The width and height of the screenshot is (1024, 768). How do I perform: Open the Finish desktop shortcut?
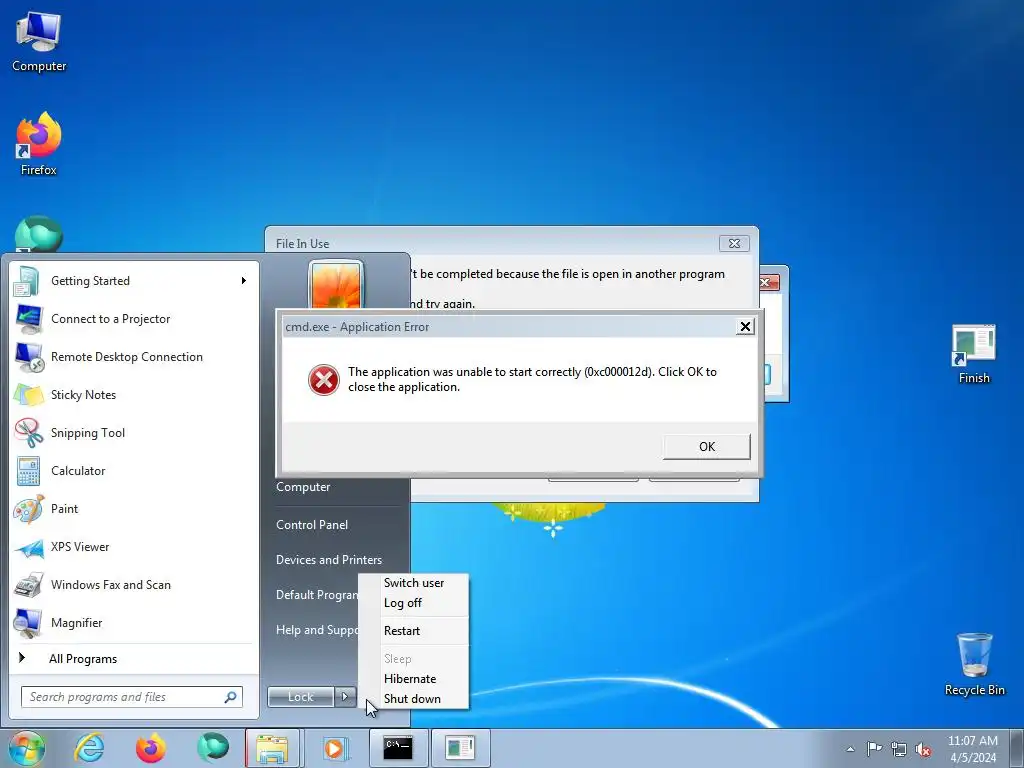[x=974, y=354]
